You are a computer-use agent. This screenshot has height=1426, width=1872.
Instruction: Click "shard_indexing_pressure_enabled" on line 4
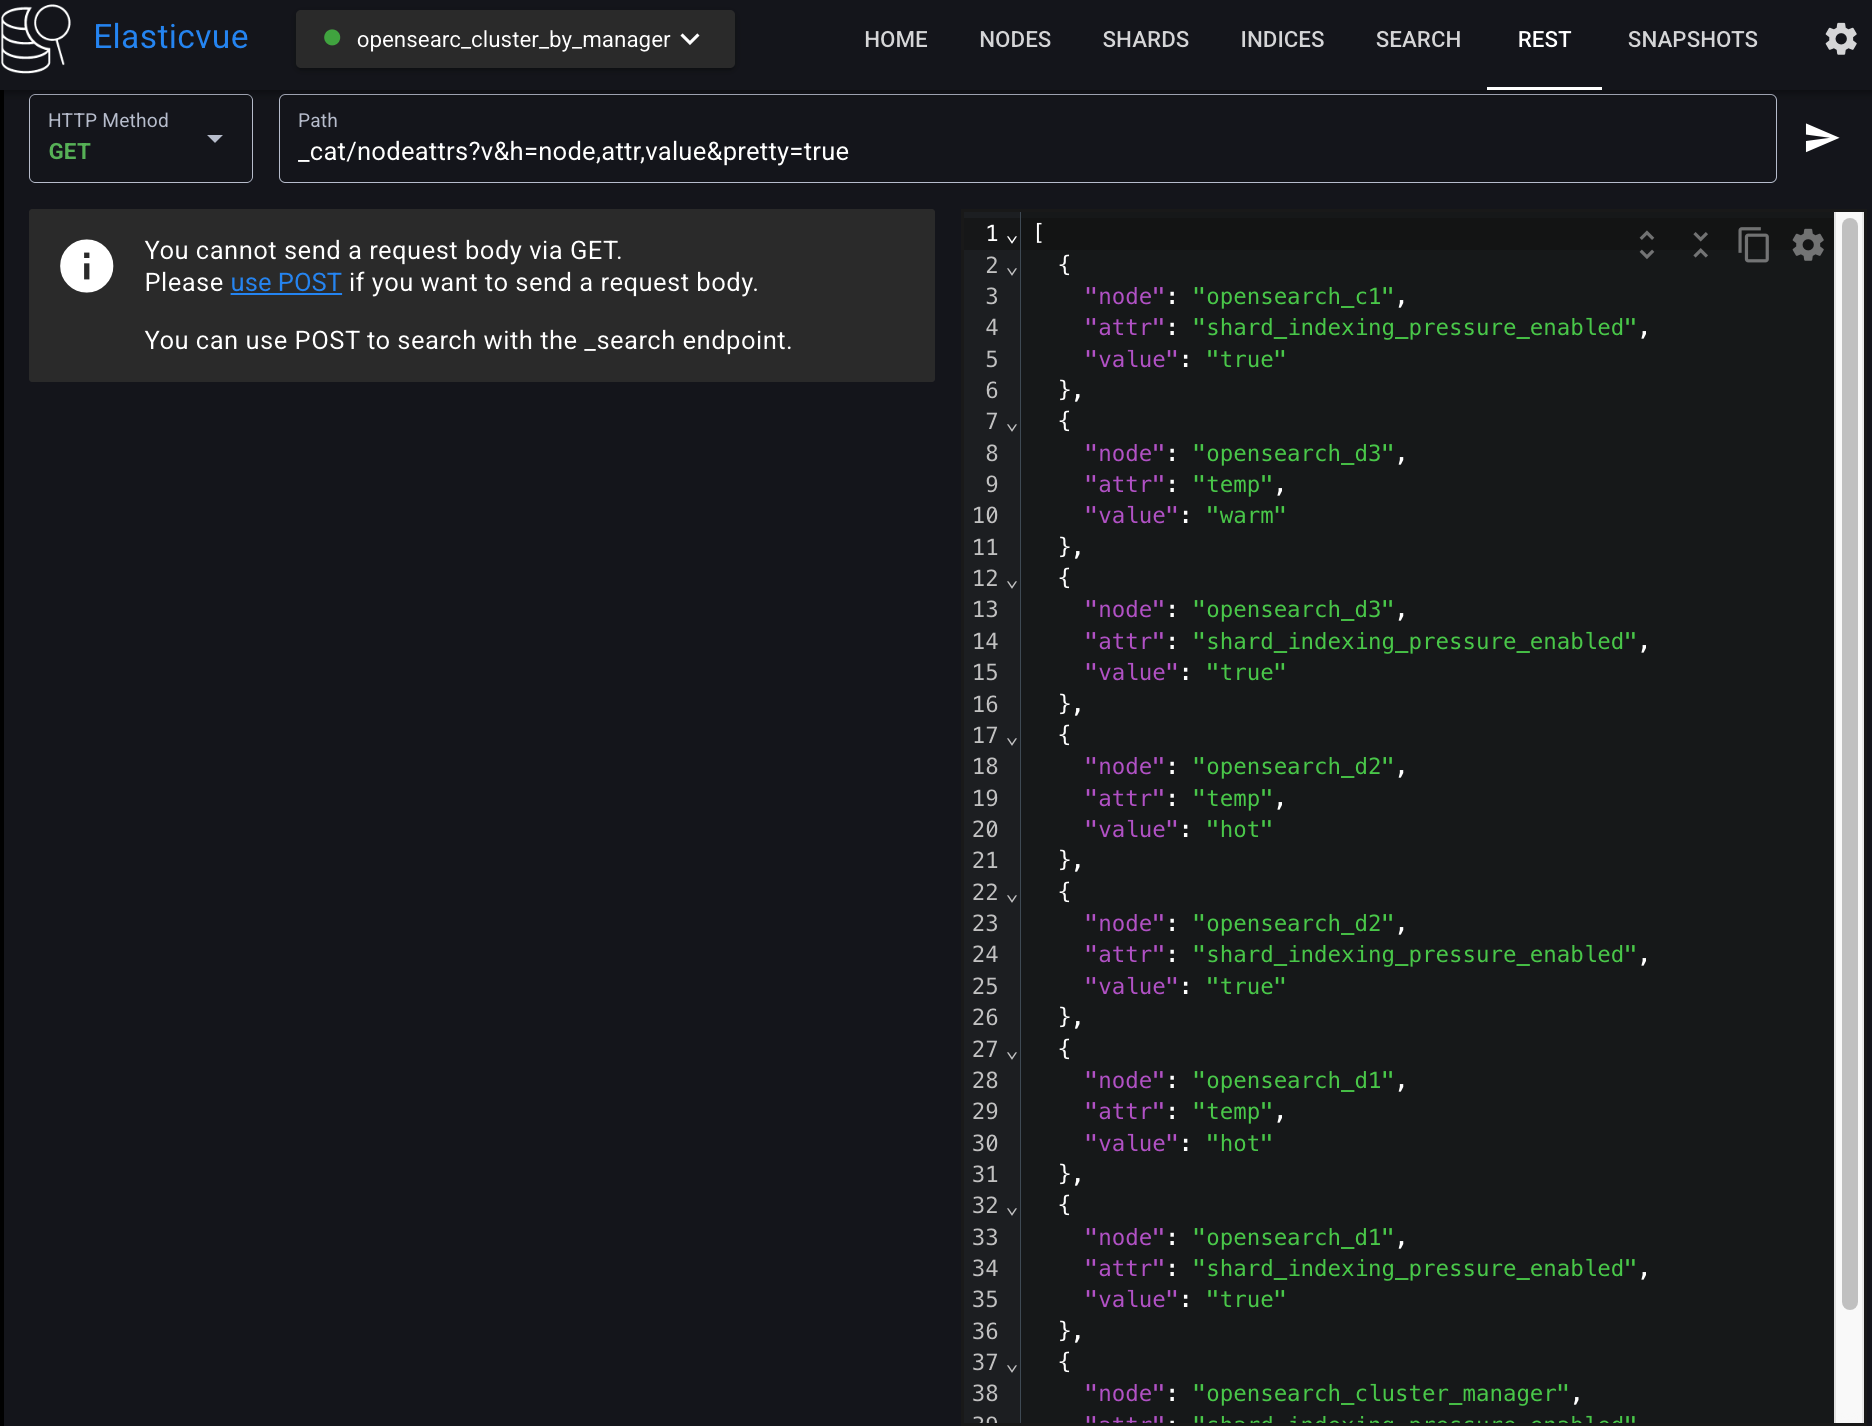tap(1416, 328)
